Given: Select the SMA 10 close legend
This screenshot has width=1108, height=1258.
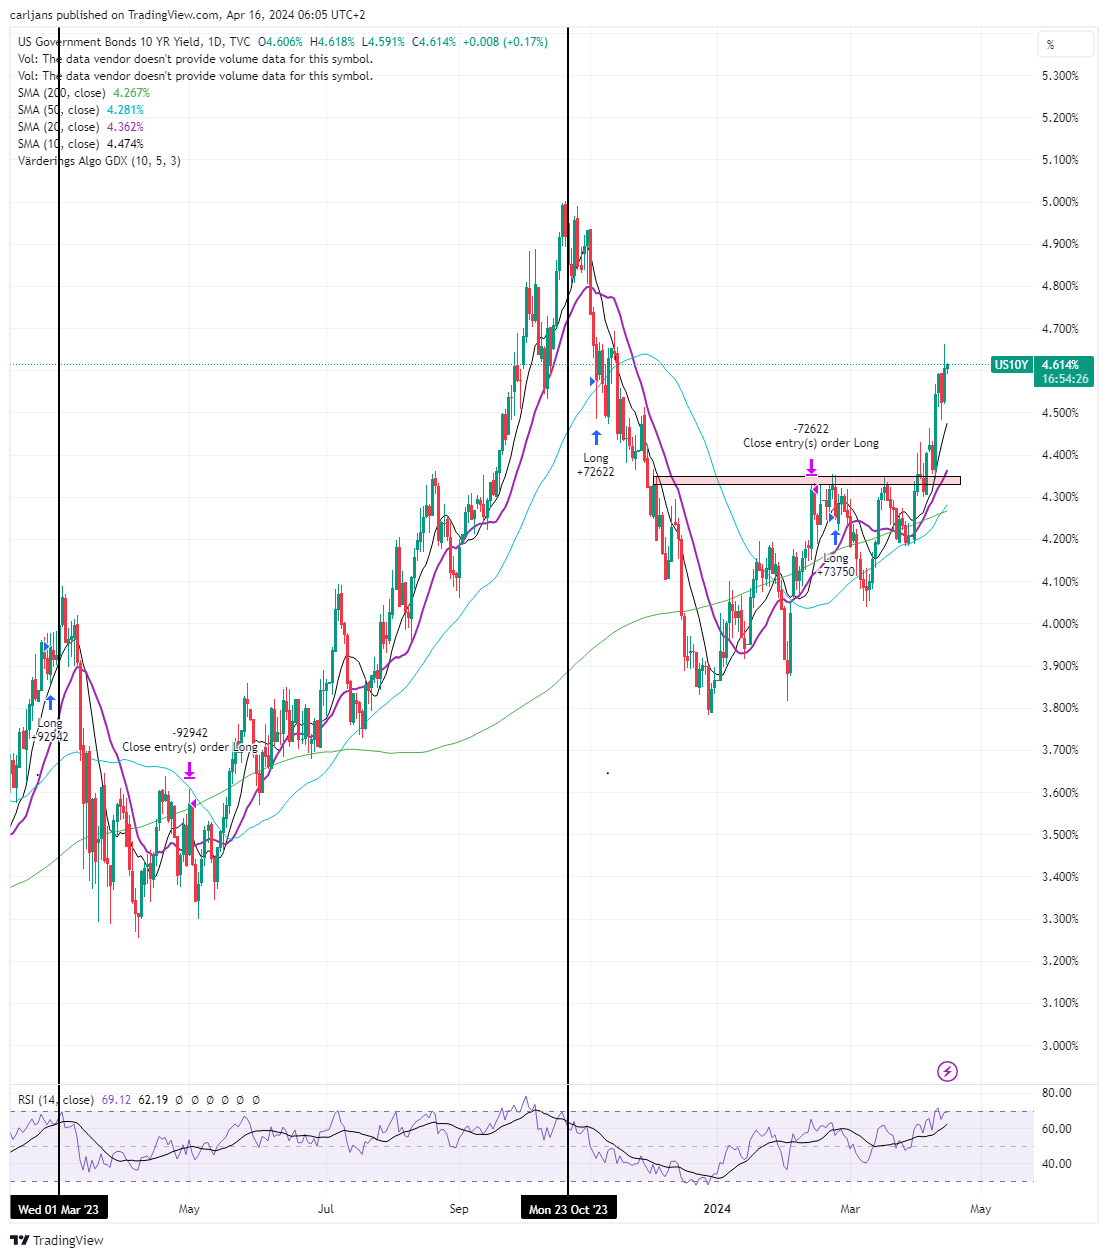Looking at the screenshot, I should [81, 144].
